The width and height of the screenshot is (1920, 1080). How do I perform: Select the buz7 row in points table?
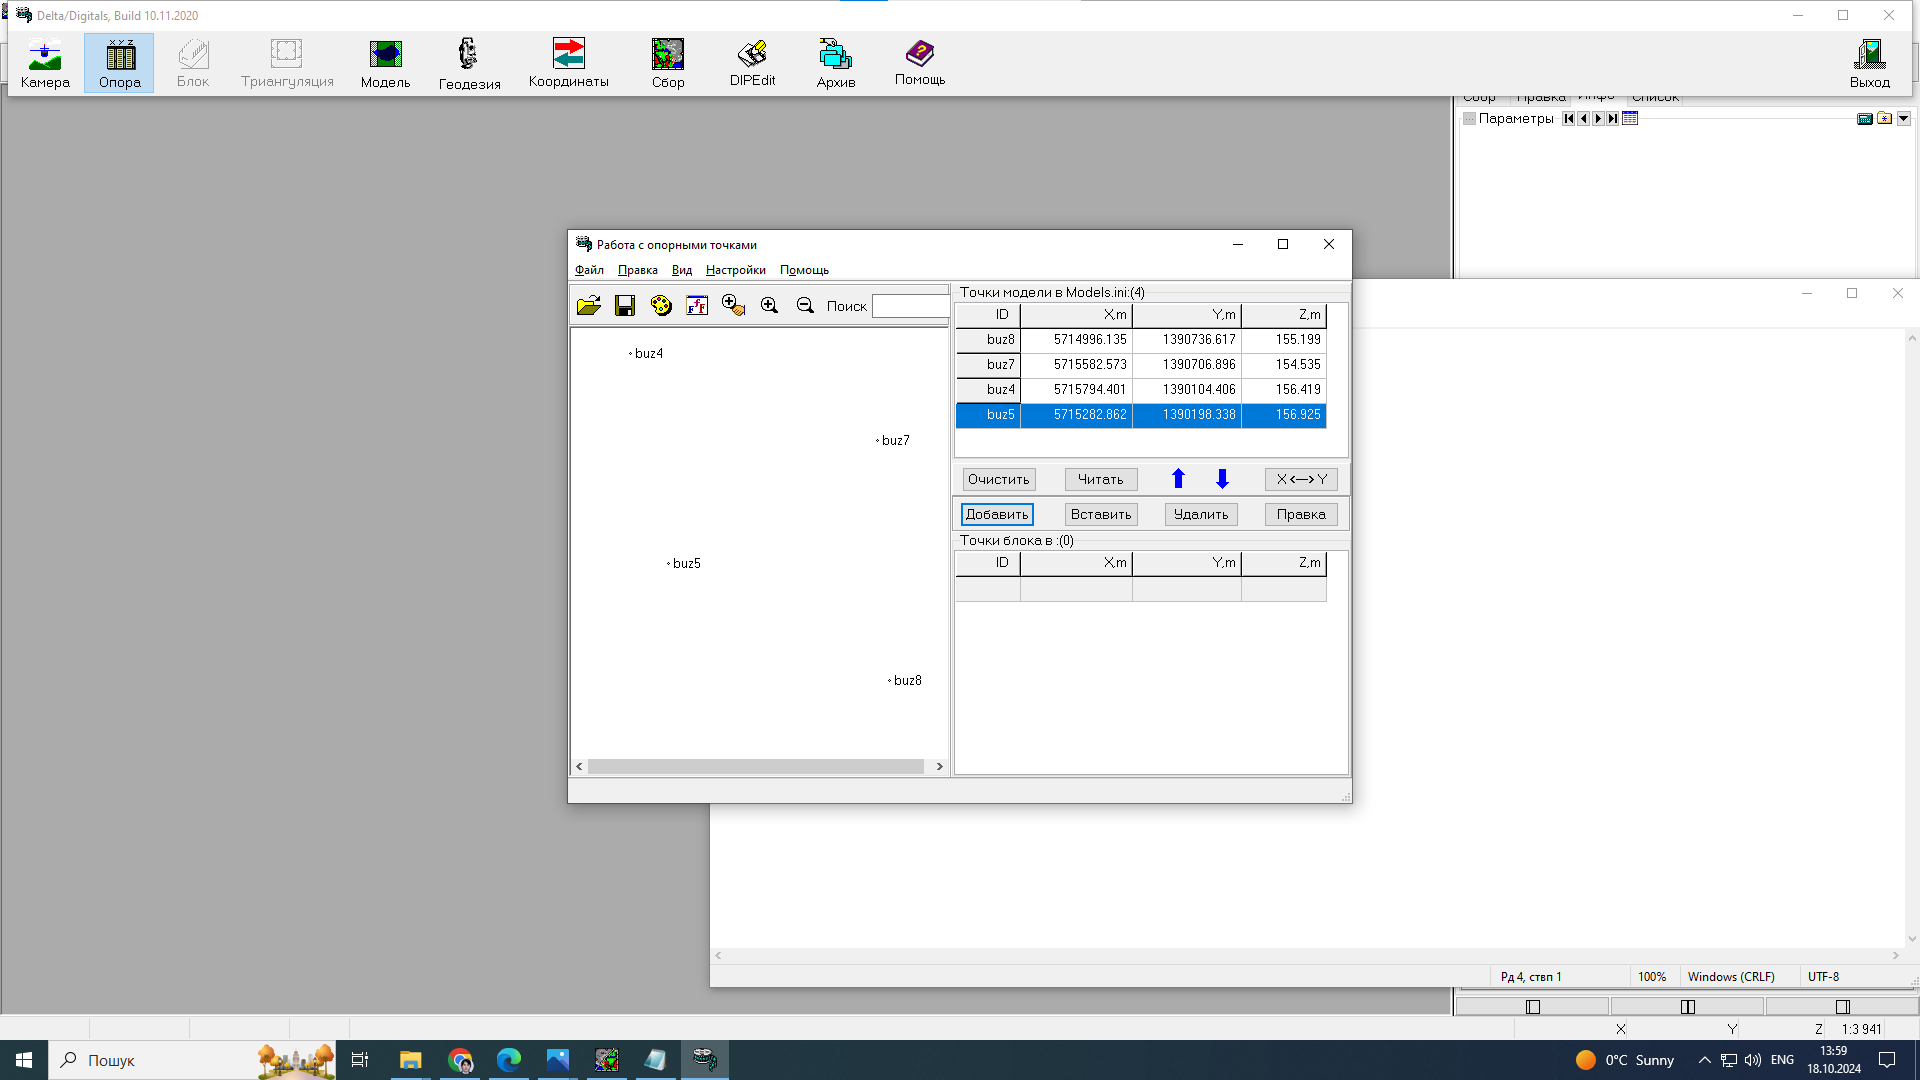tap(1140, 365)
